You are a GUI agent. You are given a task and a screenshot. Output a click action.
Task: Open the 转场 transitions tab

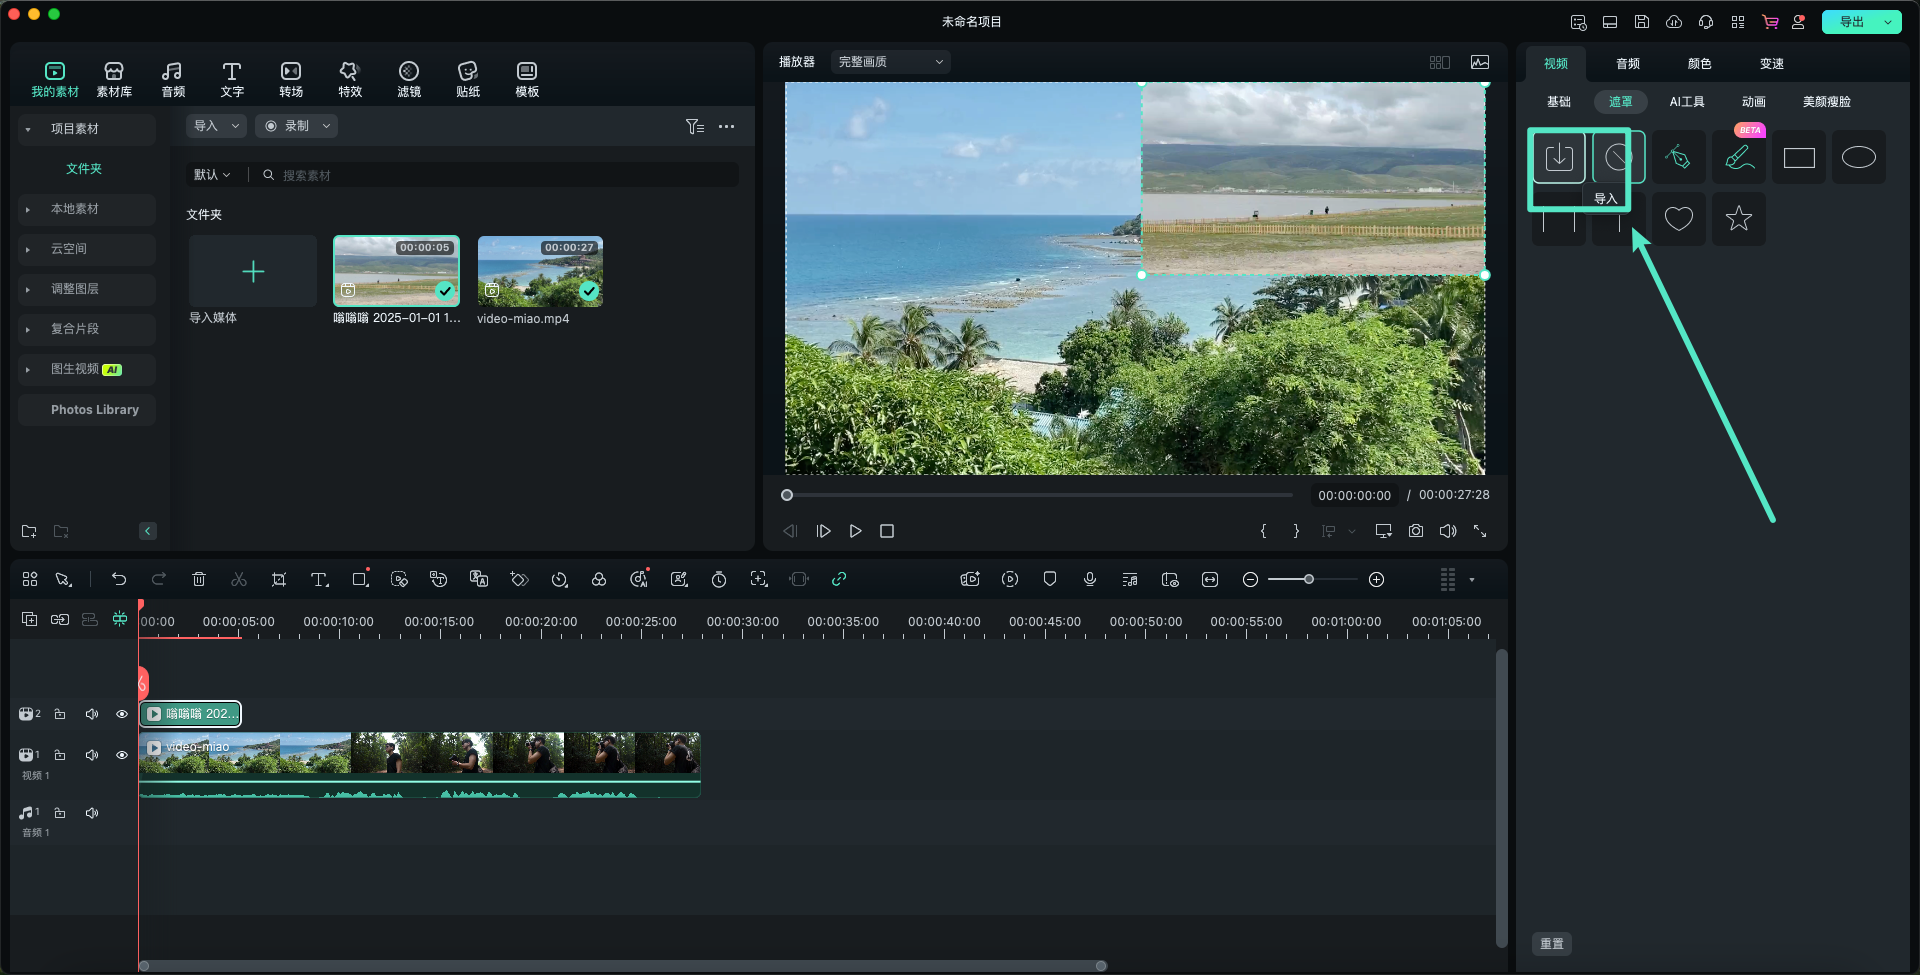[291, 79]
